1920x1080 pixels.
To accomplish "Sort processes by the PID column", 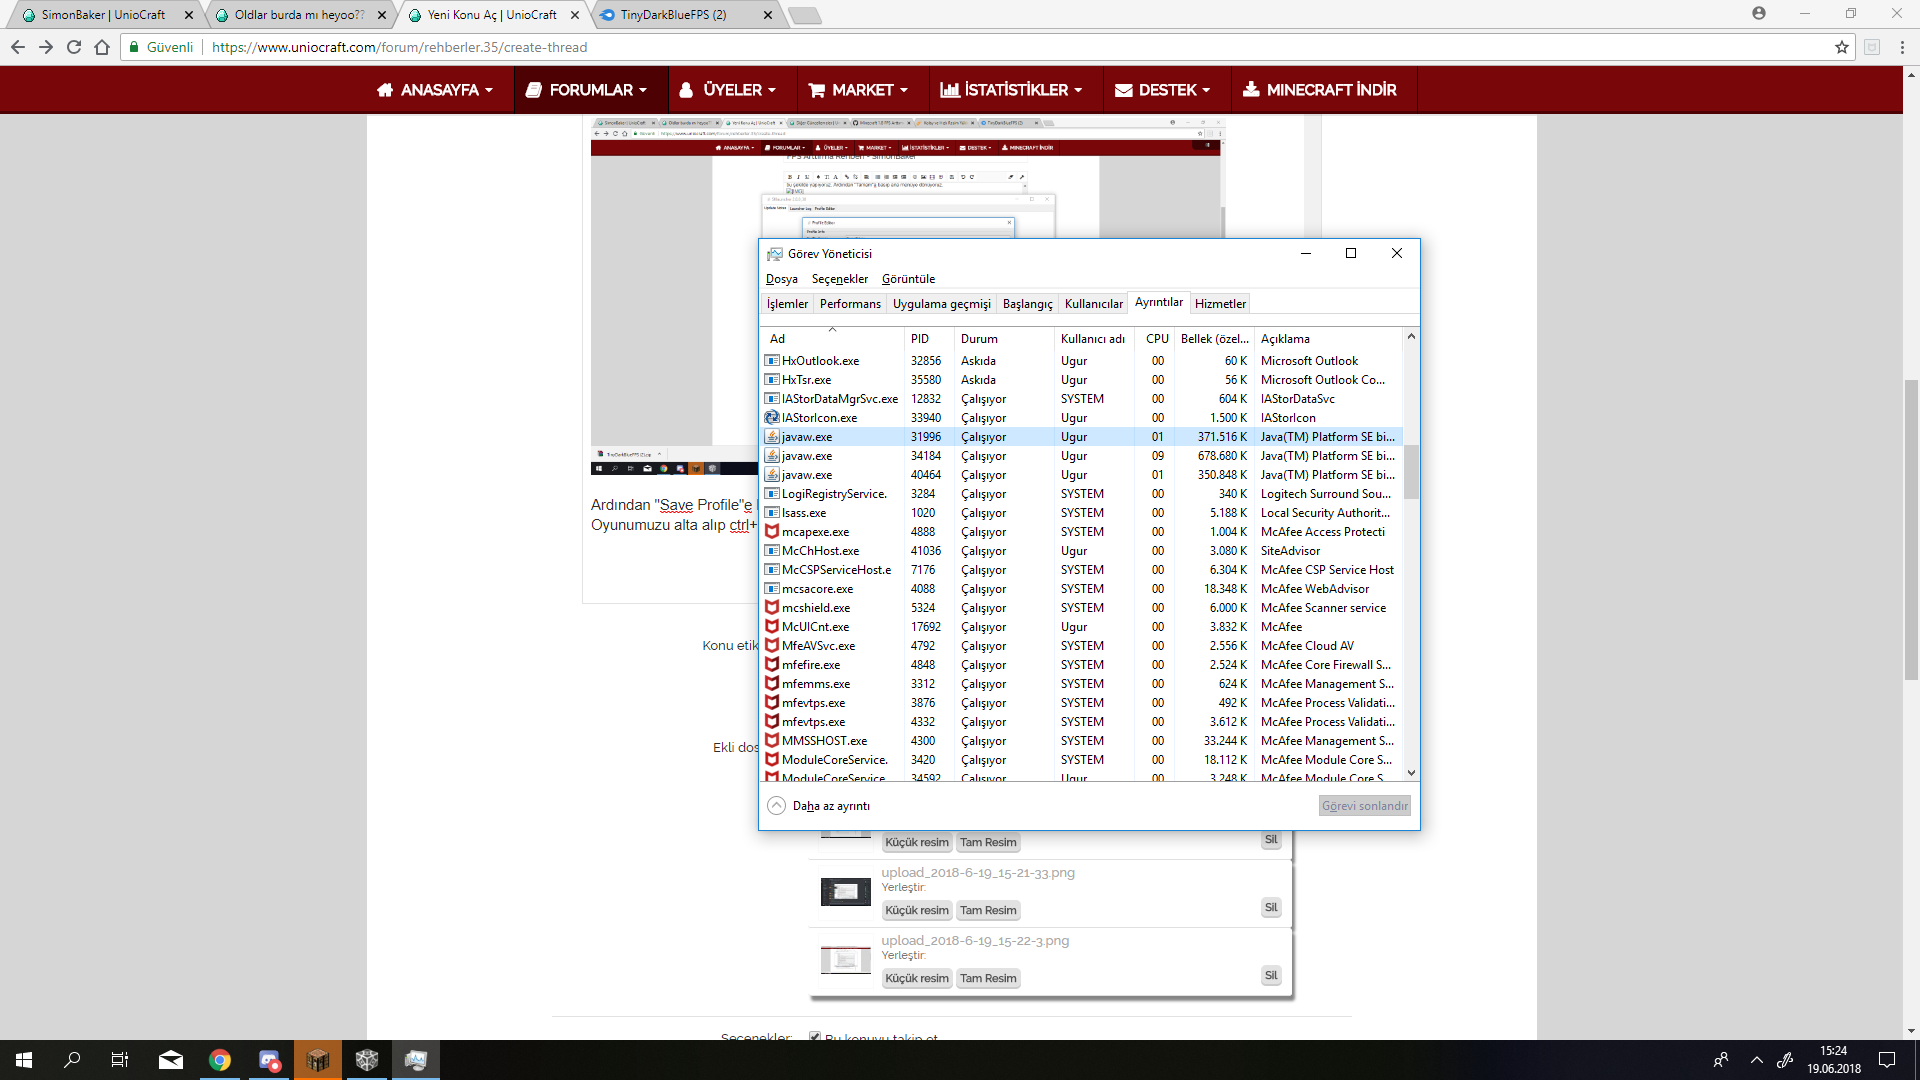I will [929, 339].
